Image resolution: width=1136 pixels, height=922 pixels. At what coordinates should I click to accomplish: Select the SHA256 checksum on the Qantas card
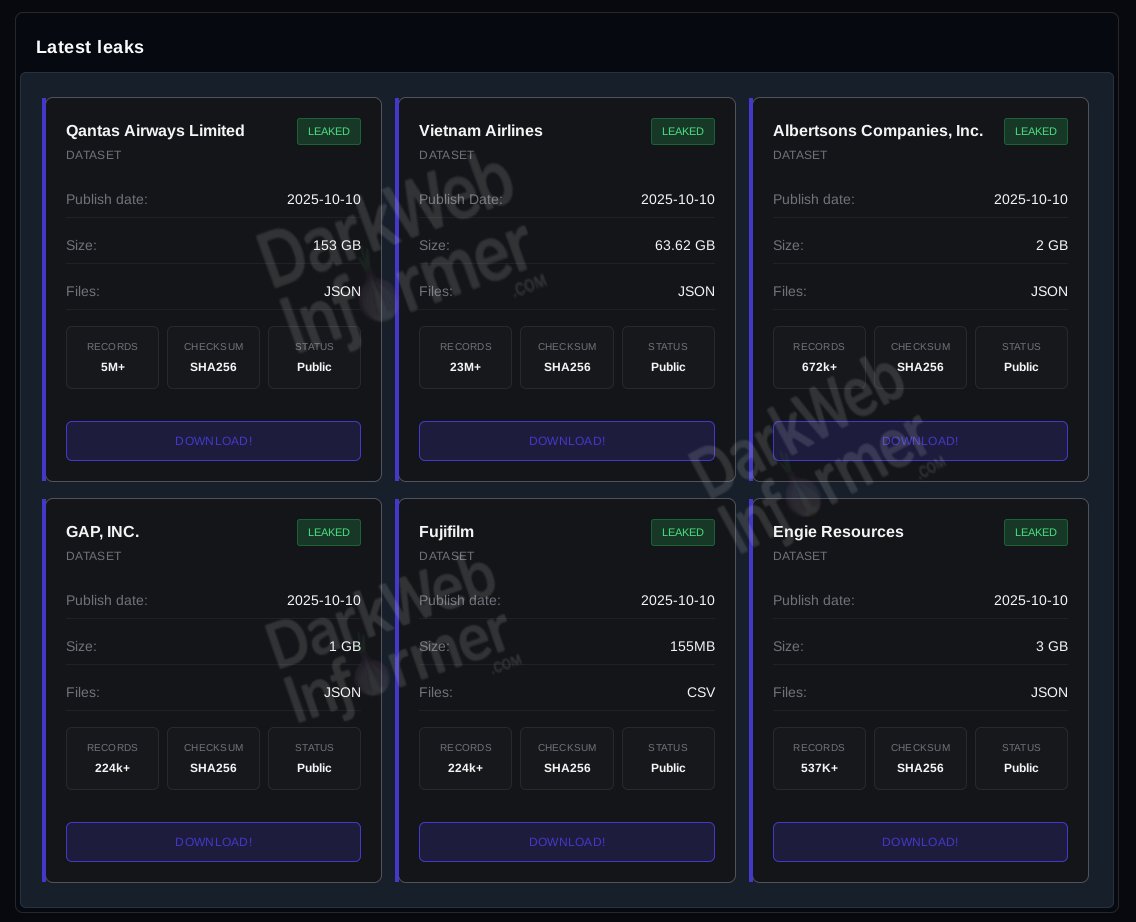pyautogui.click(x=213, y=357)
